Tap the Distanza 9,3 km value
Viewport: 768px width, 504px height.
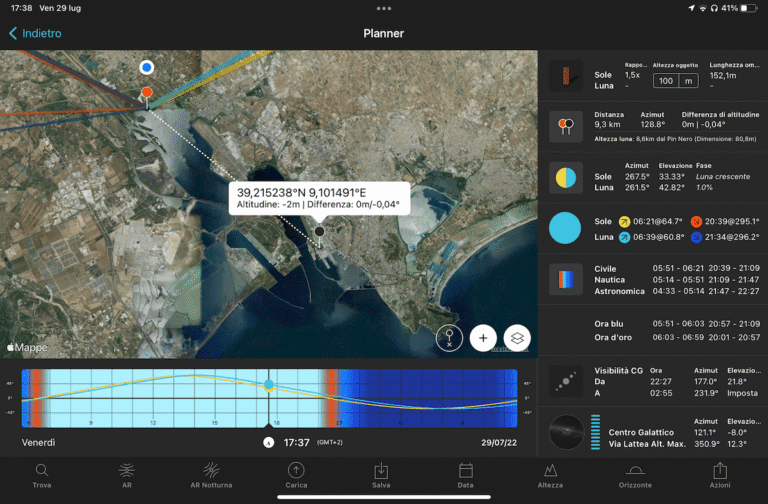[607, 124]
